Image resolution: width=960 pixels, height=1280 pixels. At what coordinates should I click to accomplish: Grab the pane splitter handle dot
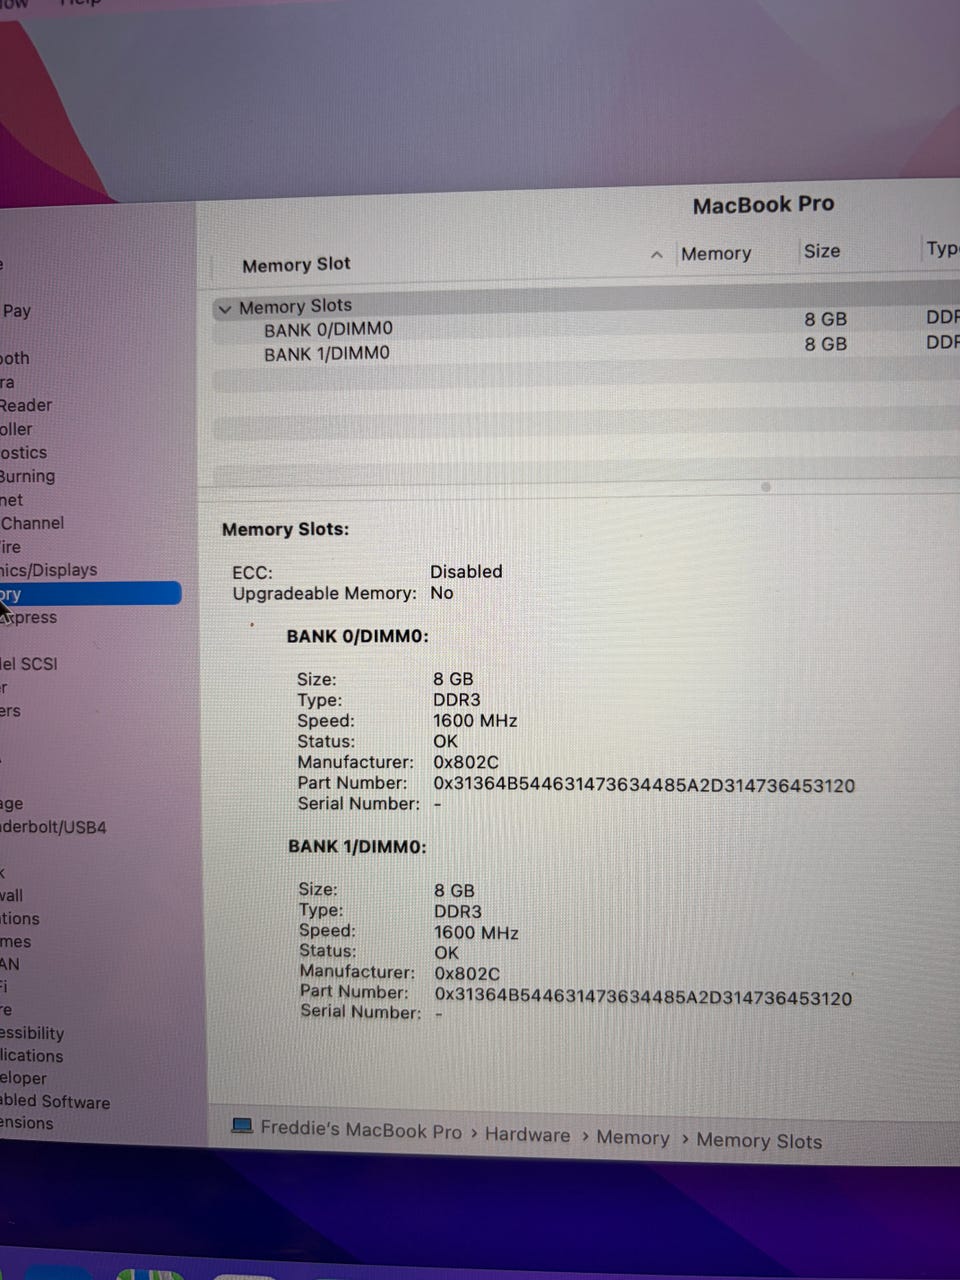[766, 487]
